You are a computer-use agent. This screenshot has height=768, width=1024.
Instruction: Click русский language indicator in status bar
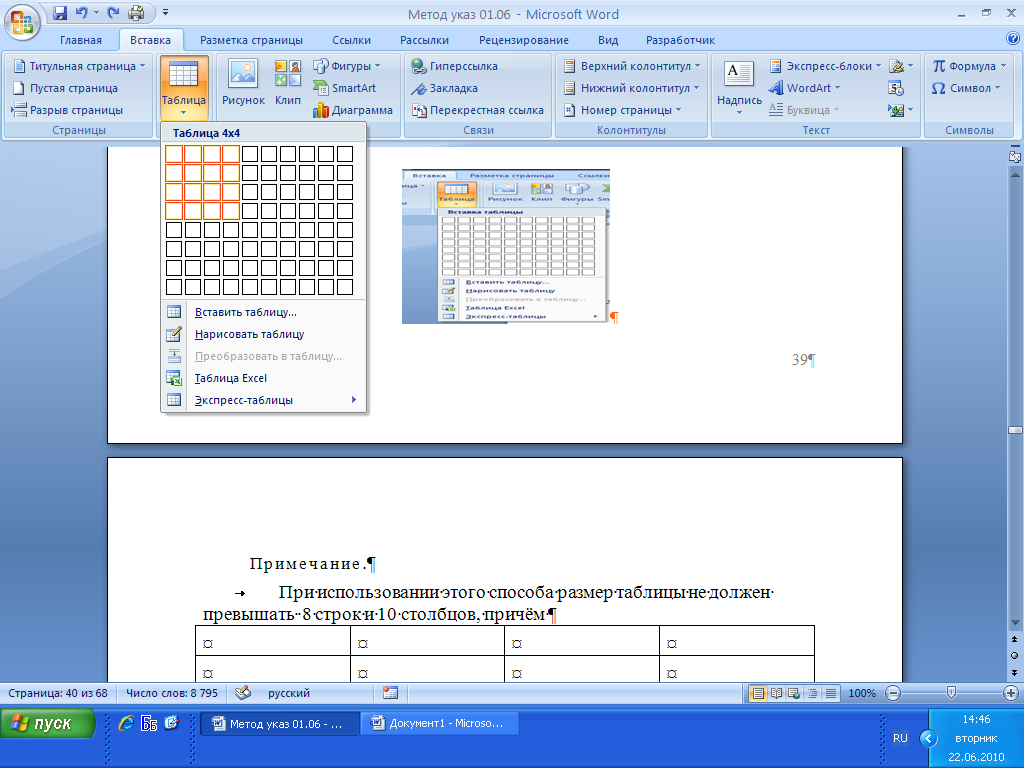[x=289, y=693]
